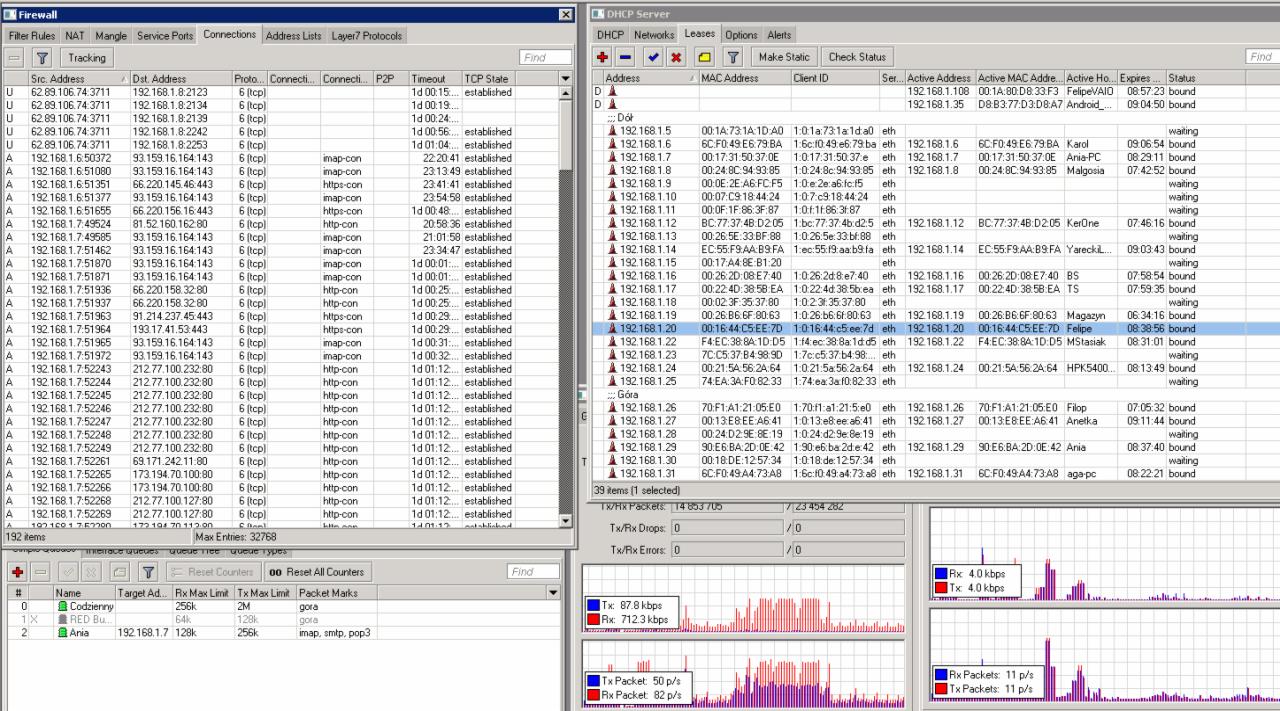This screenshot has width=1280, height=711.
Task: Click lease icon of FelipeVAIO dynamic row
Action: pos(612,91)
